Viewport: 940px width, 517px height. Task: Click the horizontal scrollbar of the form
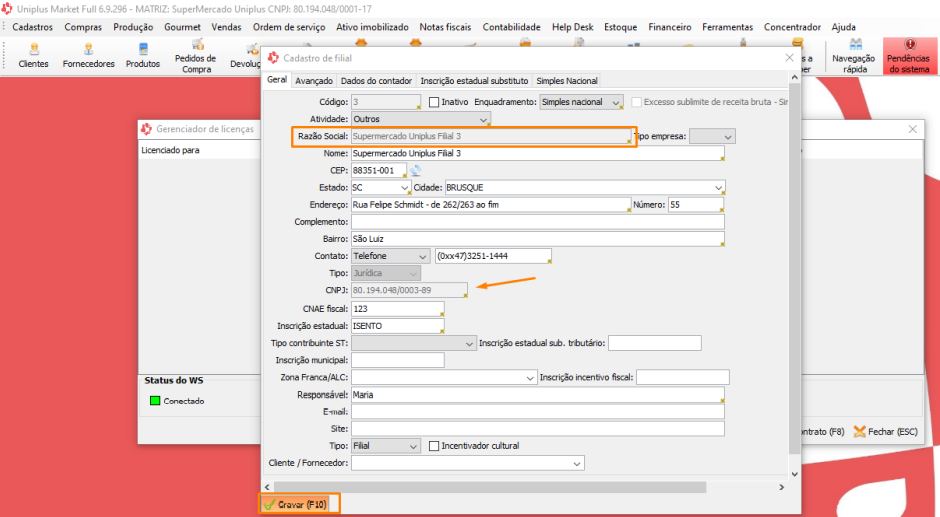coord(490,487)
